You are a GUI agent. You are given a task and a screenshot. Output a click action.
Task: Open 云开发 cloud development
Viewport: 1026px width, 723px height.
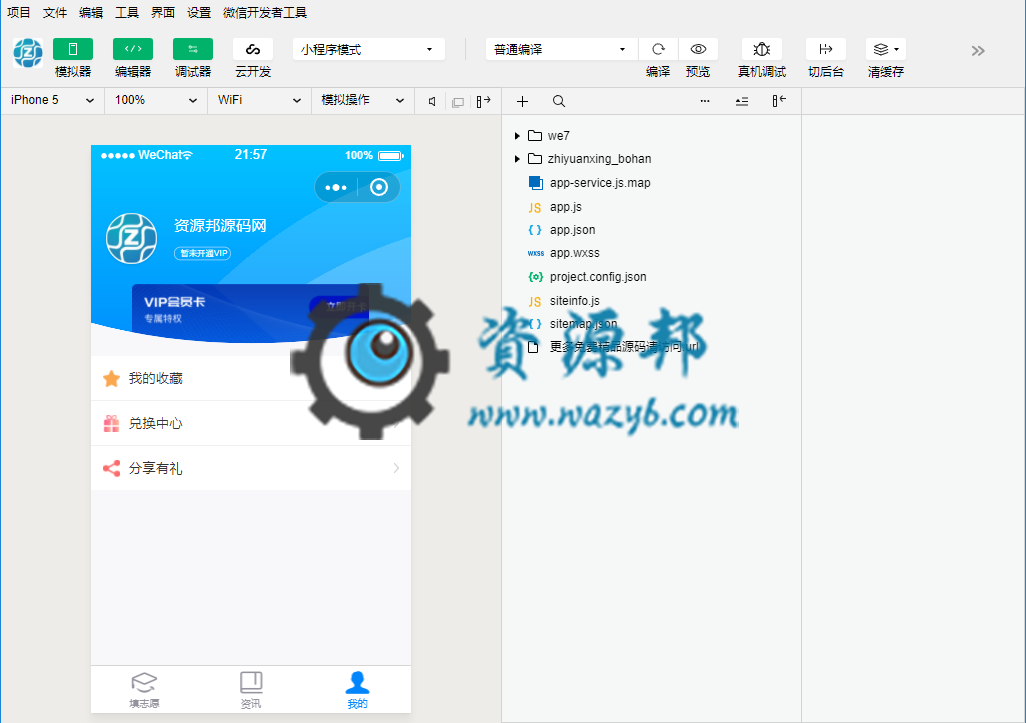click(253, 49)
